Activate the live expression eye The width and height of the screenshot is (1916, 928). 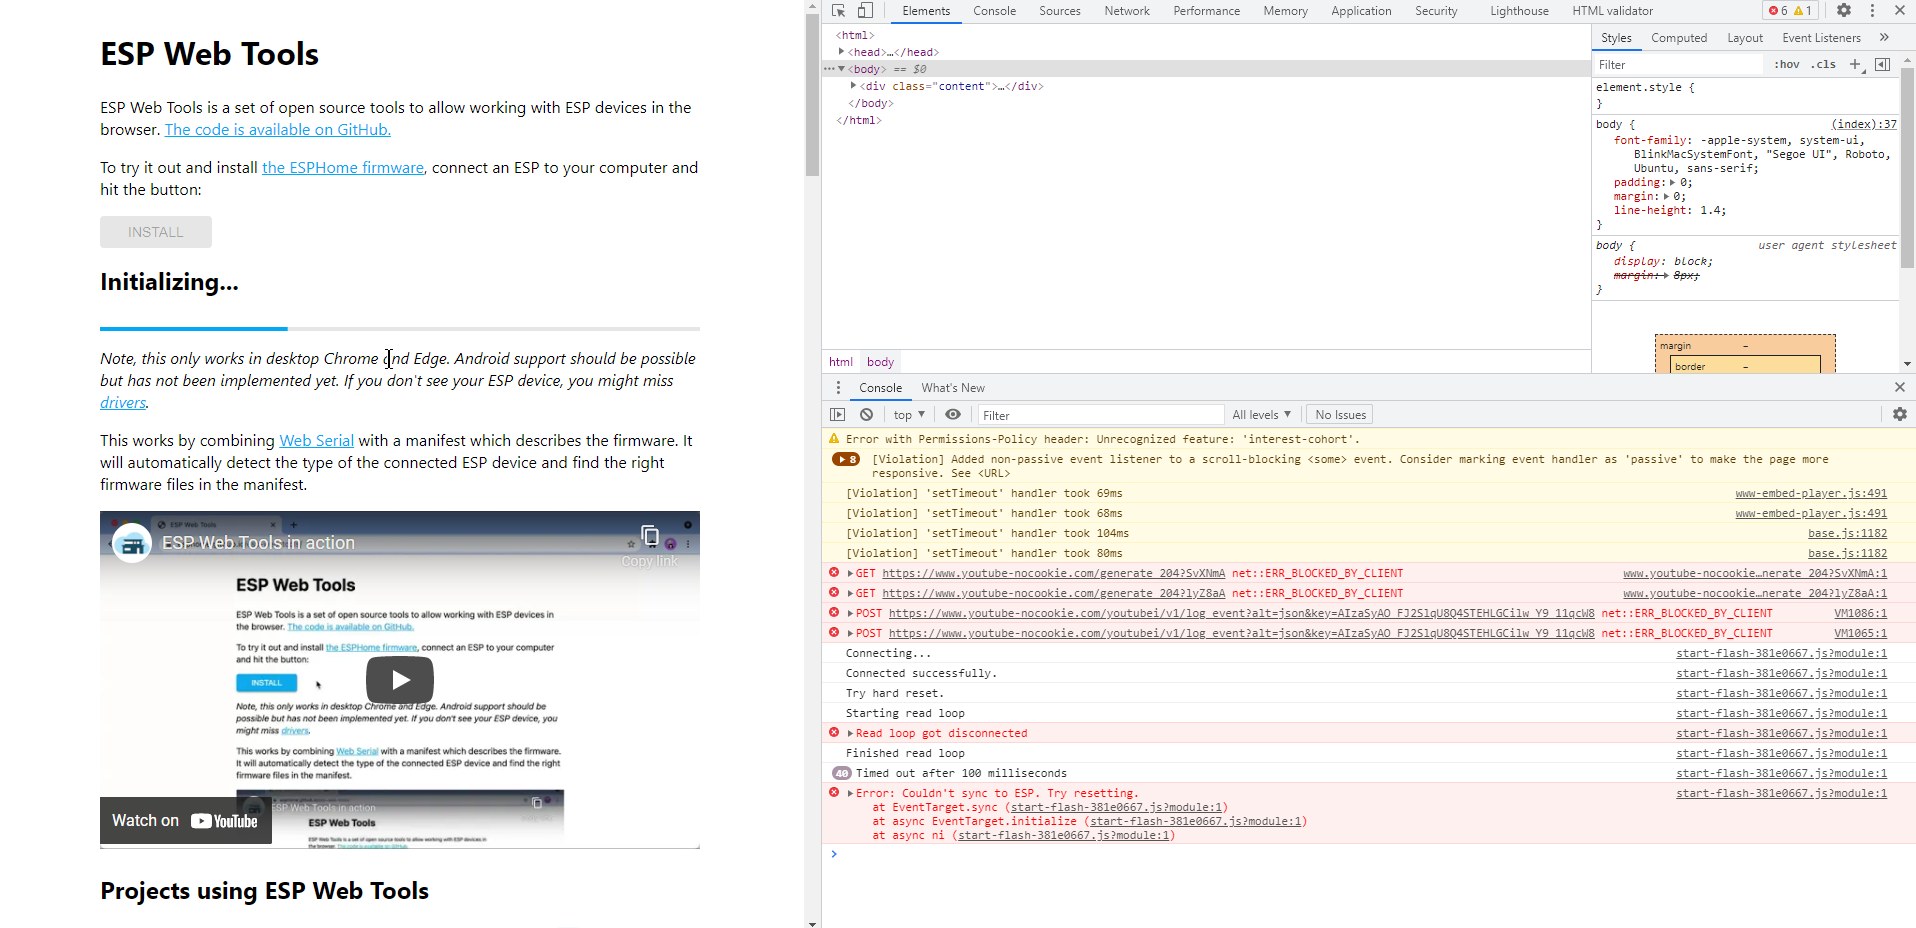[x=952, y=413]
